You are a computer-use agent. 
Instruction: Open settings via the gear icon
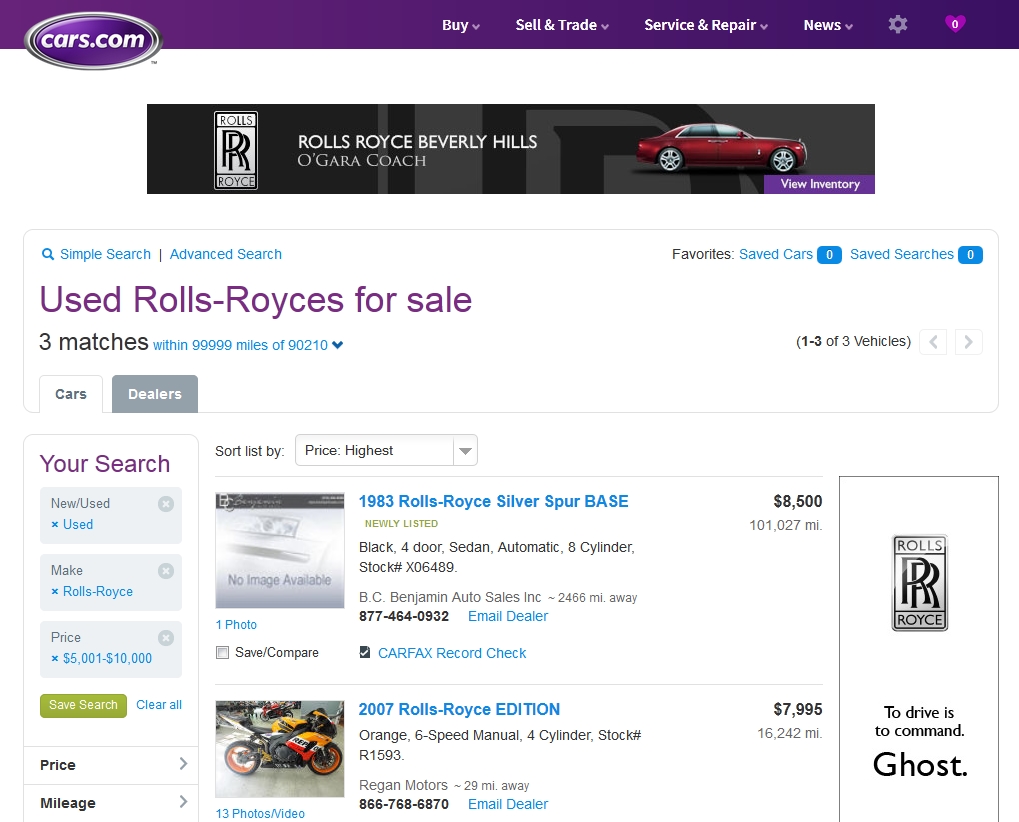pos(897,24)
